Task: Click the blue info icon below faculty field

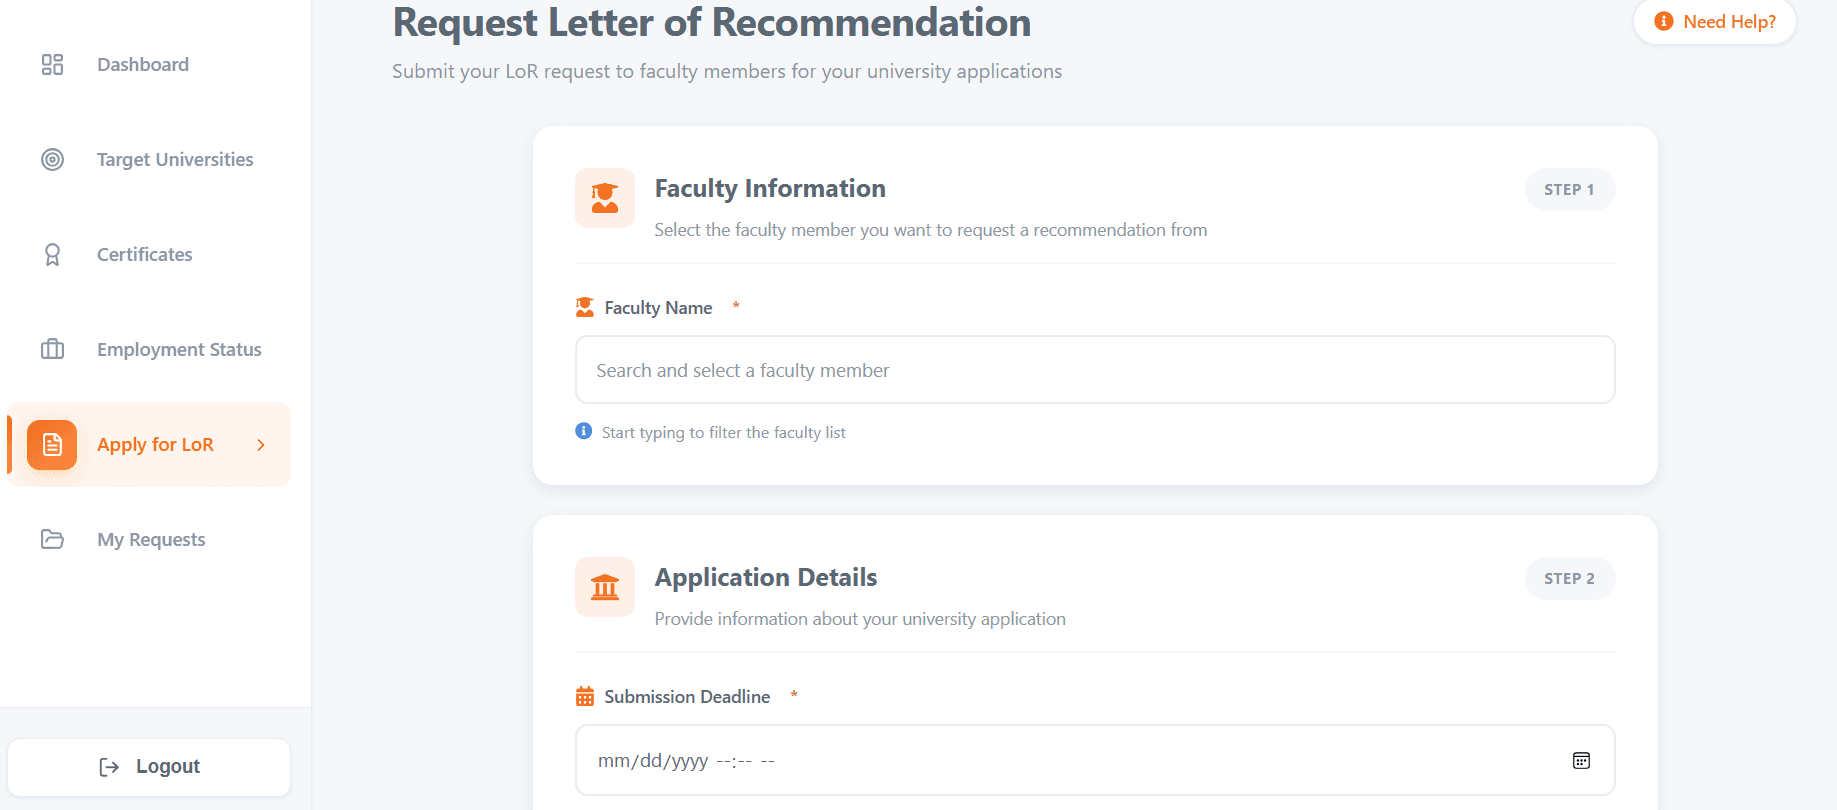Action: pyautogui.click(x=584, y=431)
